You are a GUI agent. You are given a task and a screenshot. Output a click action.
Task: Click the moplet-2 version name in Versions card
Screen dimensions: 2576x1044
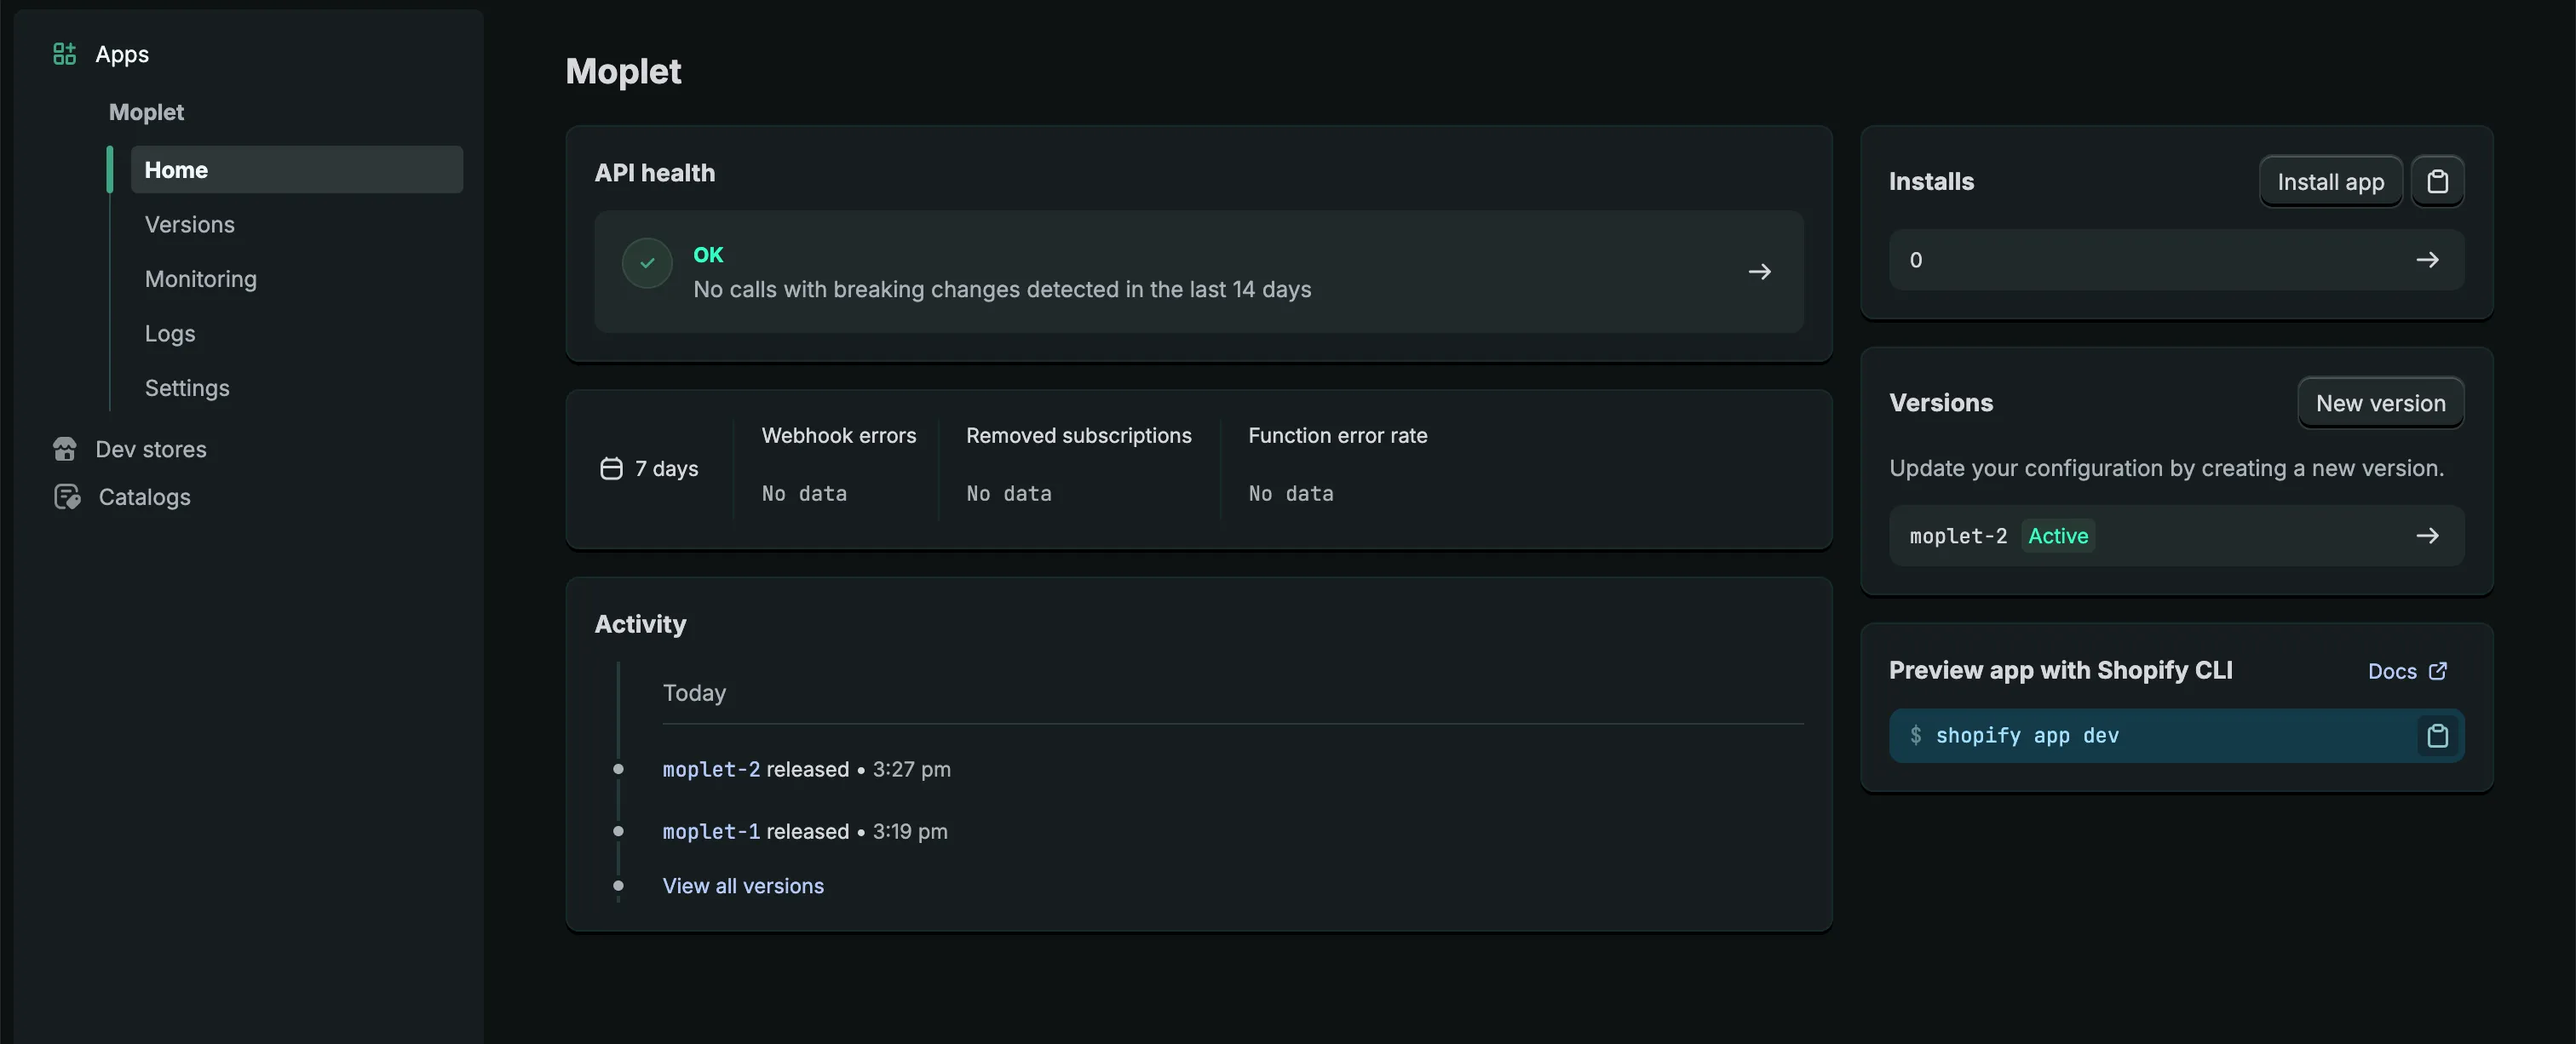[x=1958, y=536]
